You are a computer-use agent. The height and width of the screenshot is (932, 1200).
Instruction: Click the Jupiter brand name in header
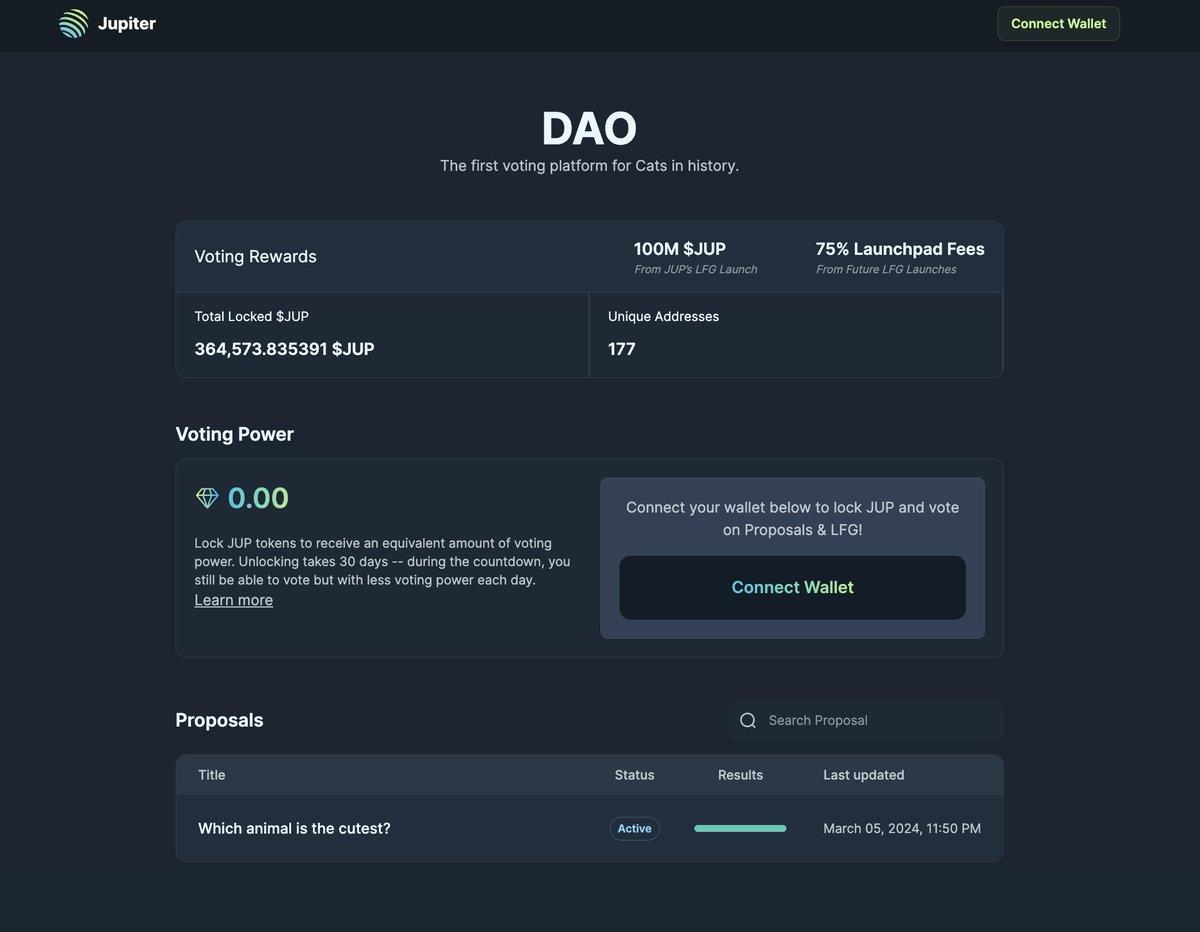[x=127, y=23]
